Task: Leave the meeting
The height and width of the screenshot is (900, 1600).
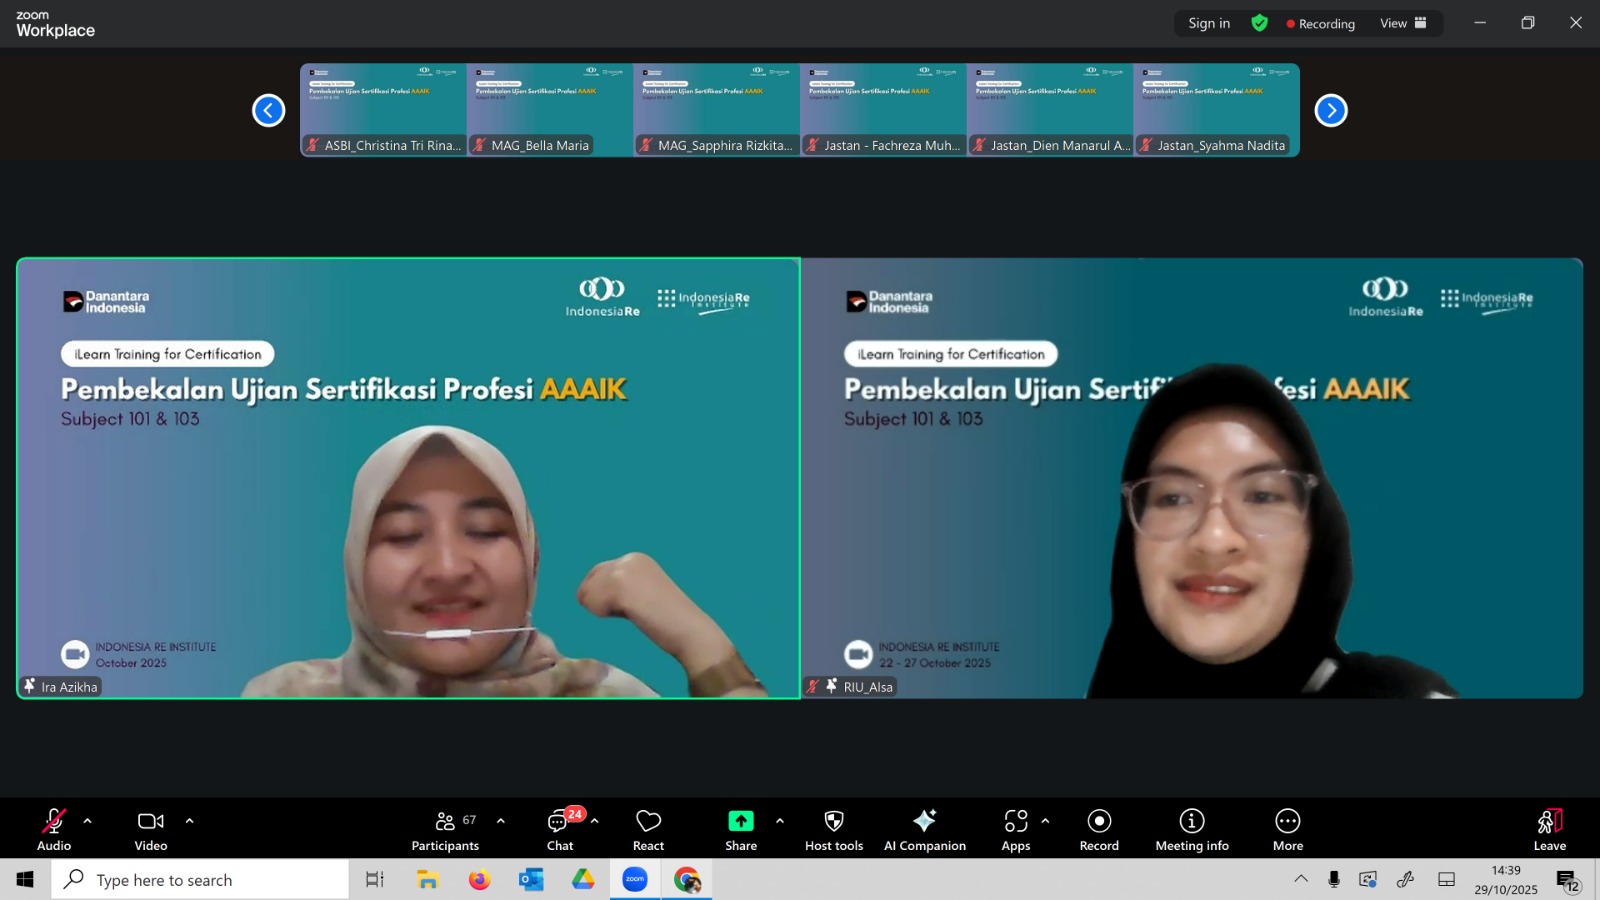Action: (x=1549, y=830)
